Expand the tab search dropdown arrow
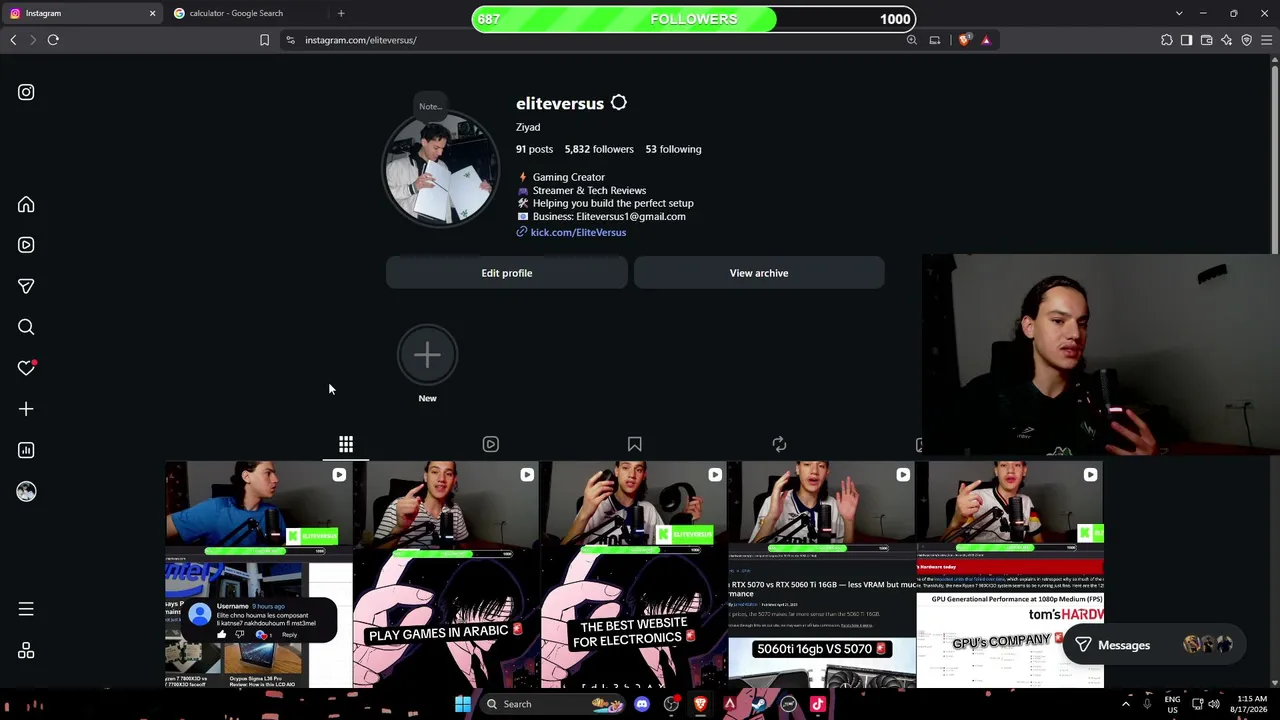This screenshot has height=720, width=1280. pyautogui.click(x=1179, y=13)
